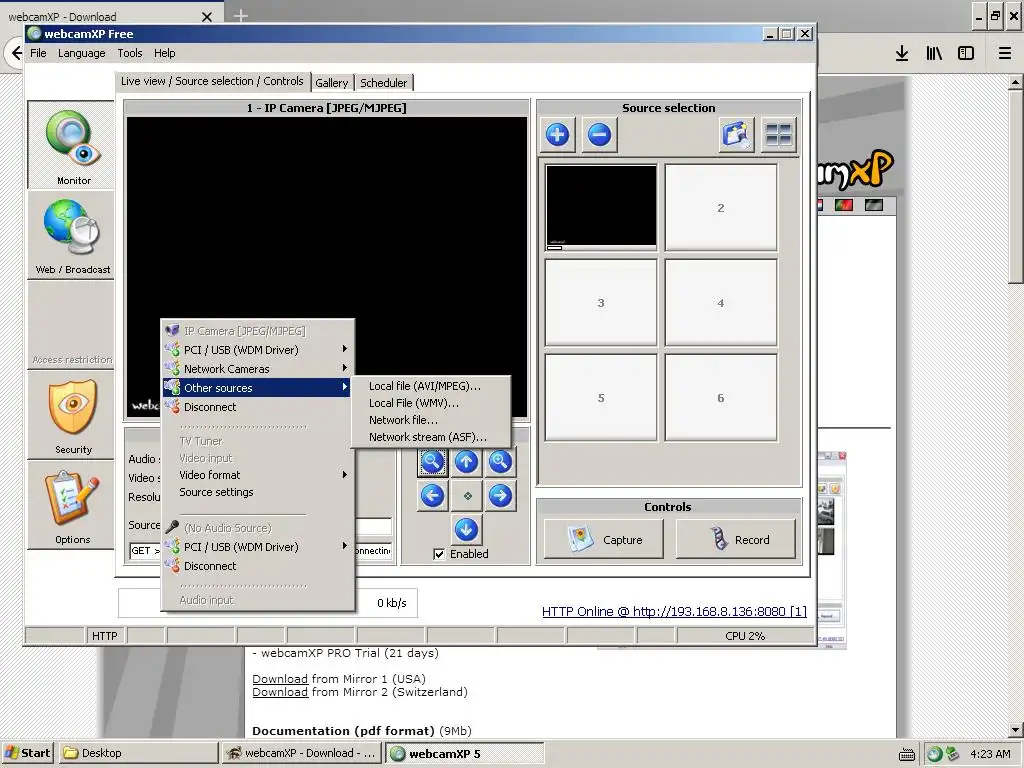Image resolution: width=1024 pixels, height=768 pixels.
Task: Toggle the PTZ Enabled checkbox
Action: tap(440, 554)
